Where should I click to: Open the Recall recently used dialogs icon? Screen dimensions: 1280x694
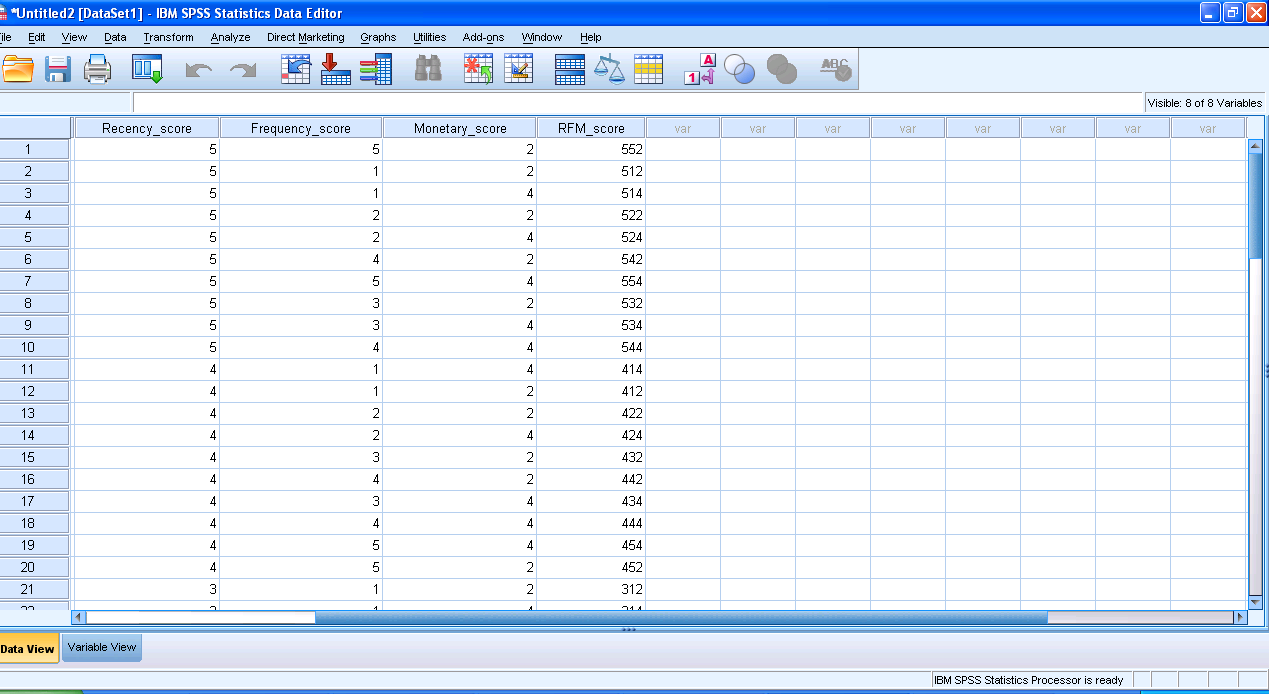tap(147, 69)
